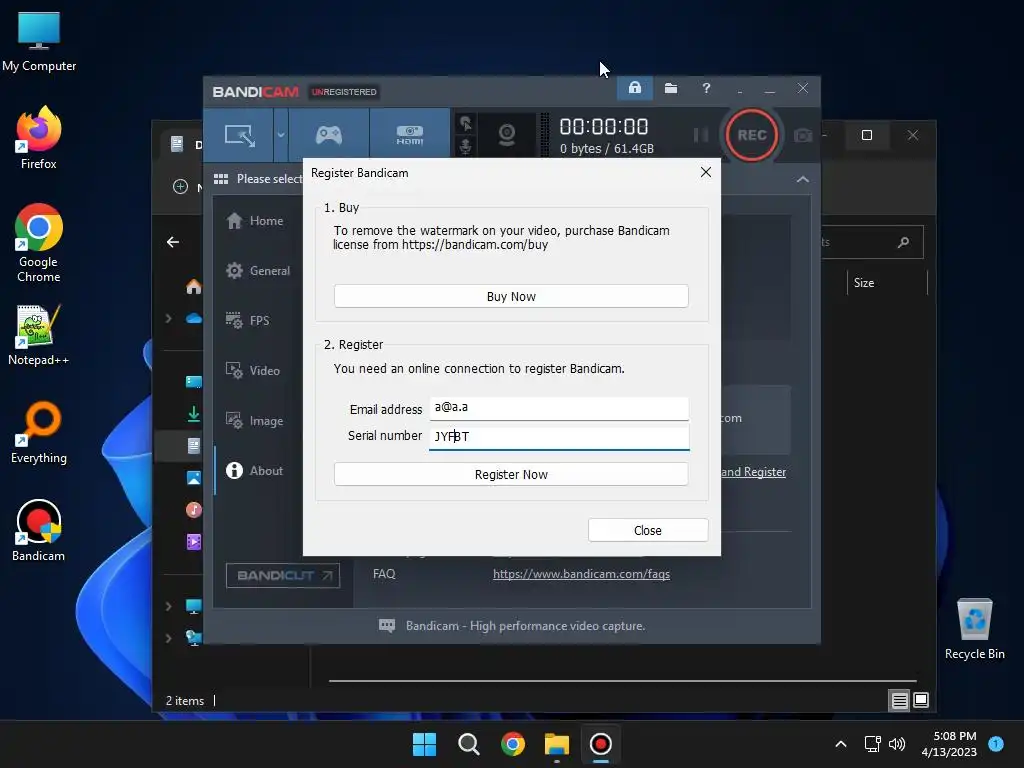This screenshot has width=1024, height=768.
Task: Toggle the webcam overlay icon
Action: [507, 135]
